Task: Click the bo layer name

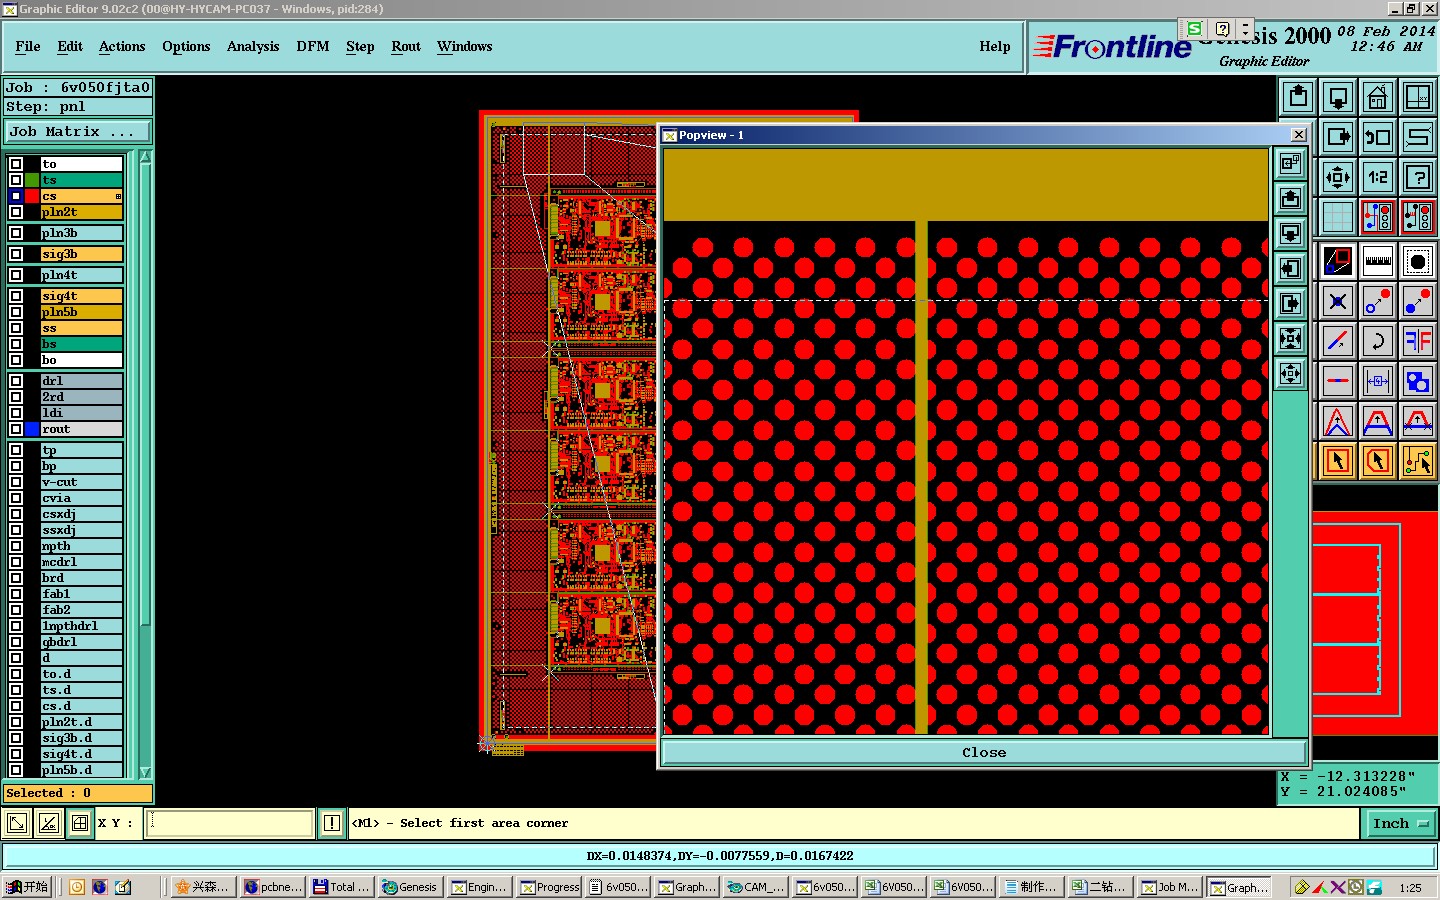Action: [81, 360]
